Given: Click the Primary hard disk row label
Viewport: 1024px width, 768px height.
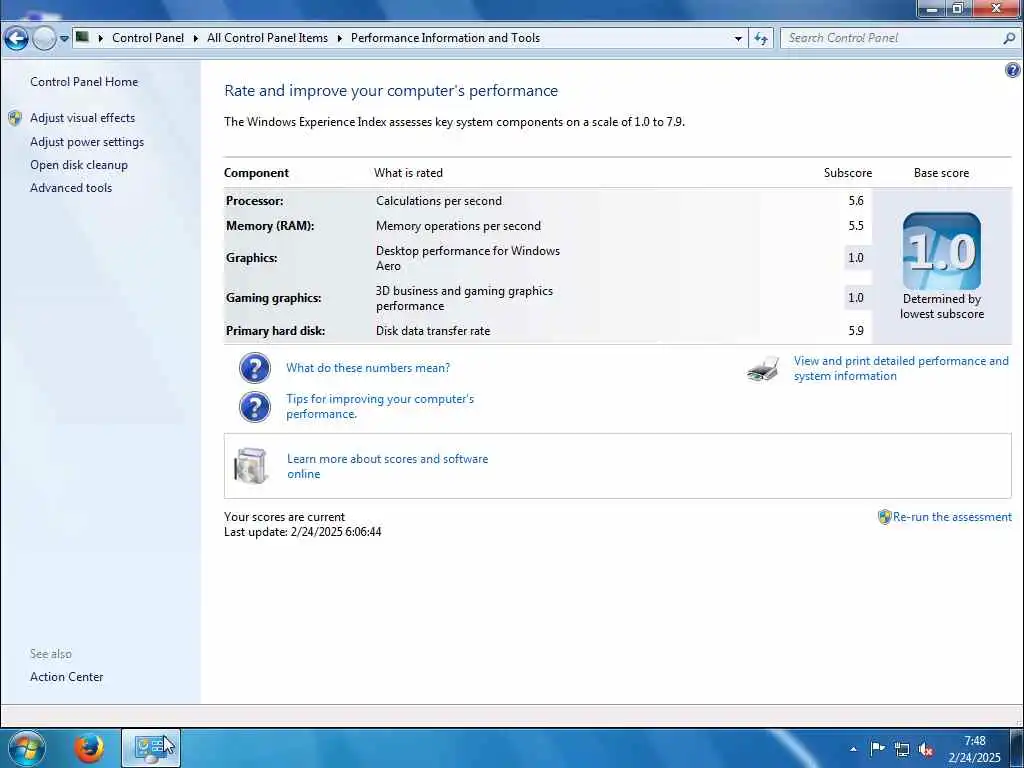Looking at the screenshot, I should [276, 330].
